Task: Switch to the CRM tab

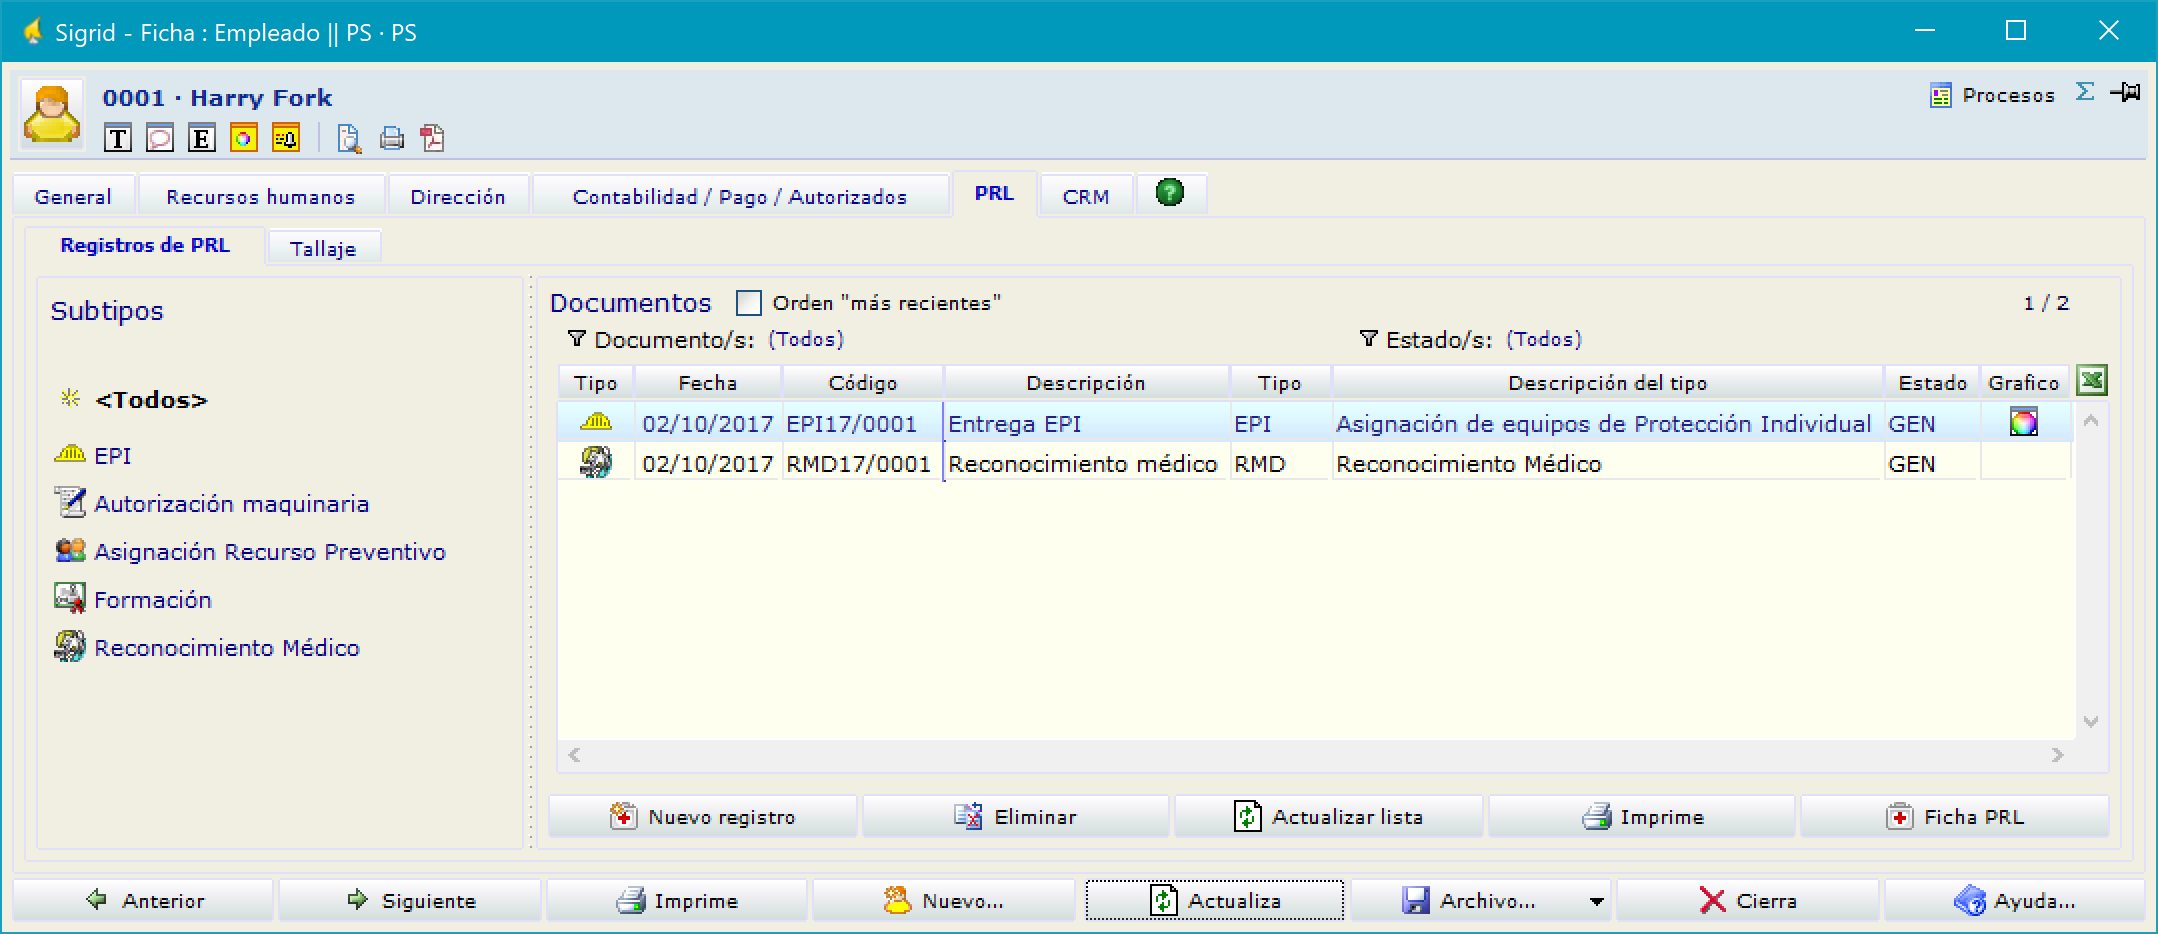Action: coord(1086,196)
